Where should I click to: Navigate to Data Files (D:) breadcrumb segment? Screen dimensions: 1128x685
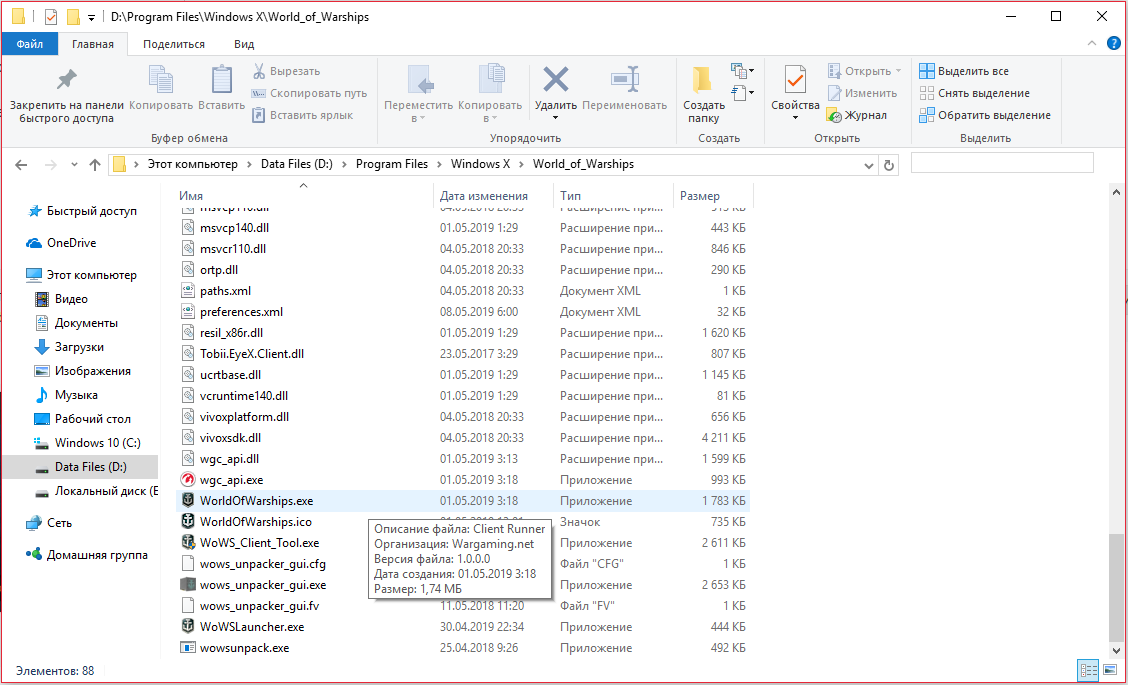[296, 164]
